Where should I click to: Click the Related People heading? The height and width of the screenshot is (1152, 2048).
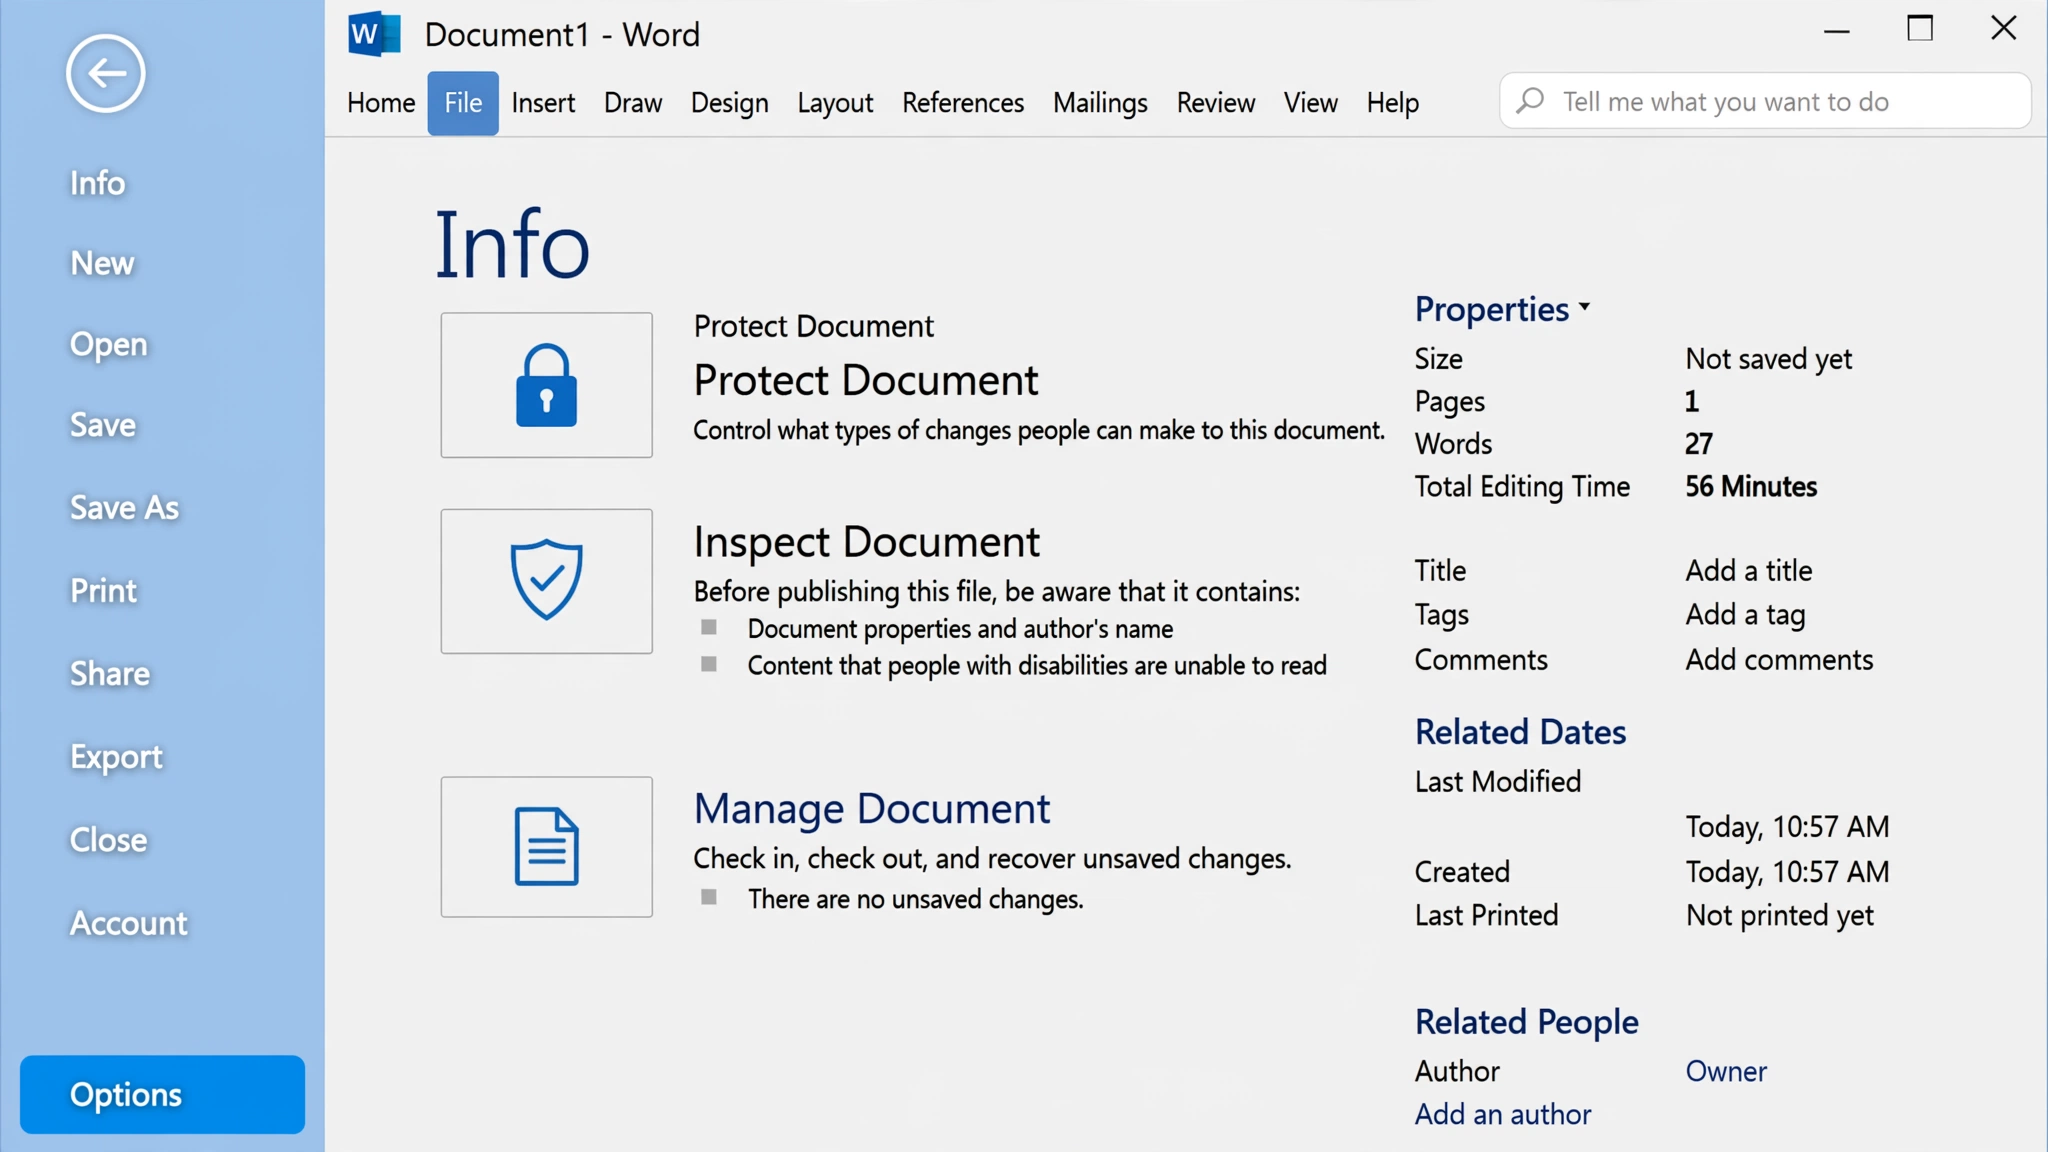1526,1023
